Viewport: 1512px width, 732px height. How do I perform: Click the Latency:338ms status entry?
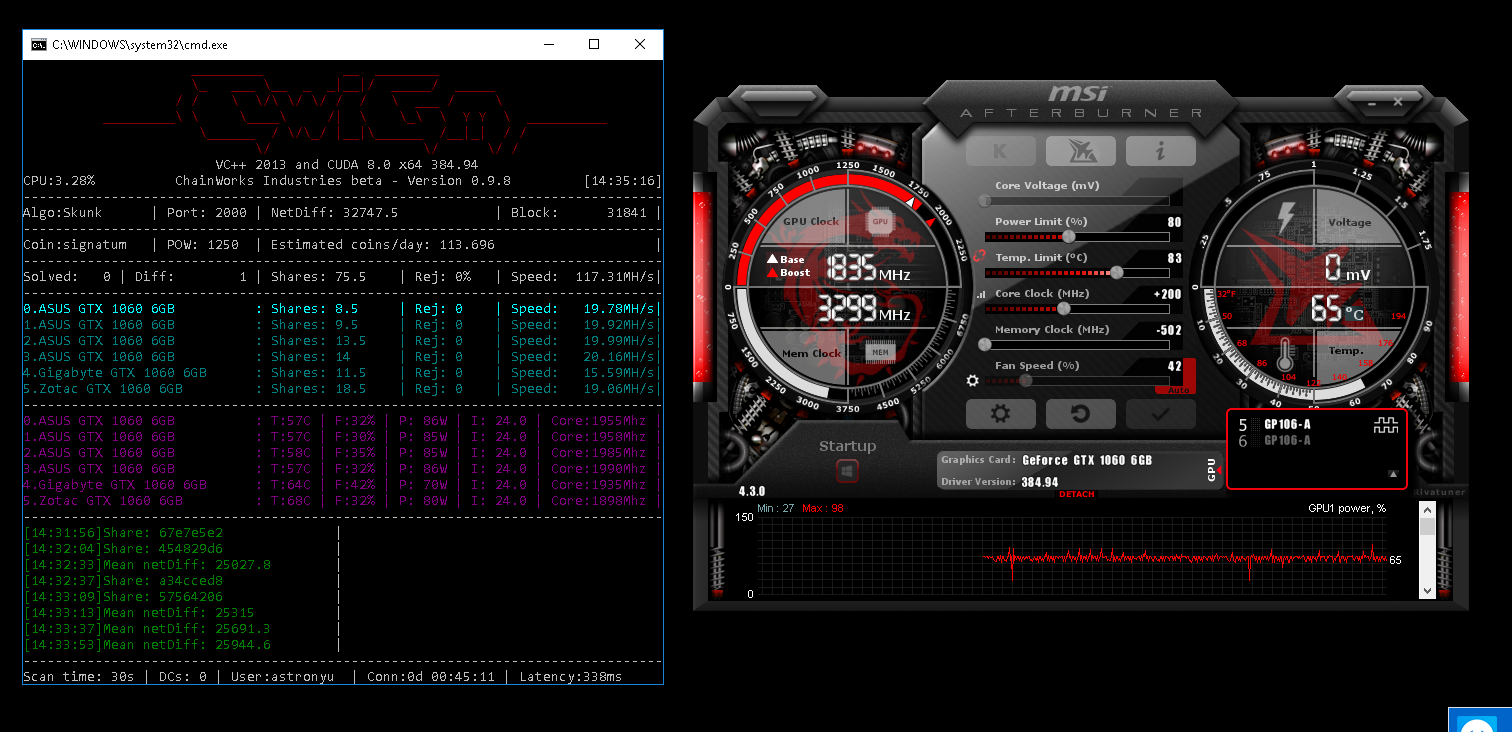pos(571,677)
